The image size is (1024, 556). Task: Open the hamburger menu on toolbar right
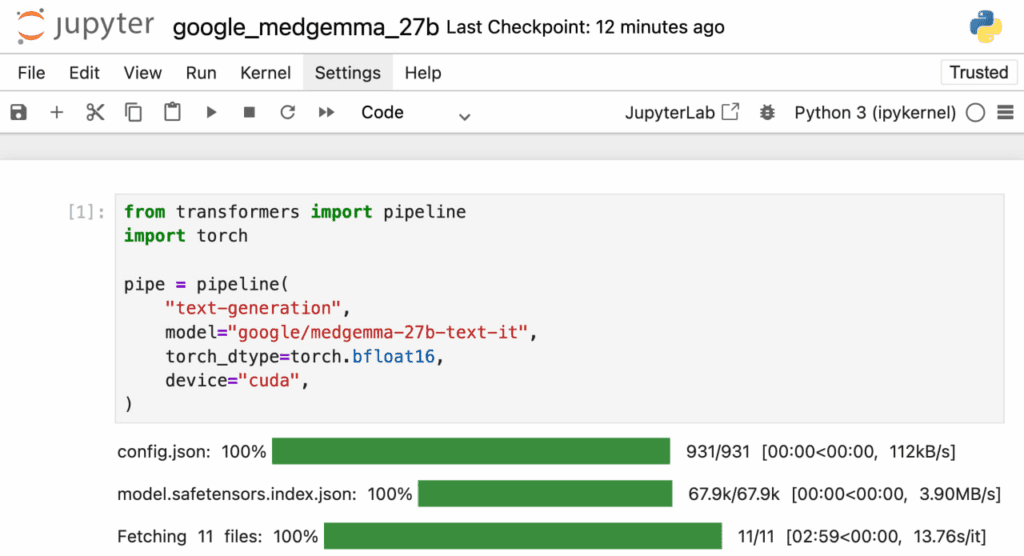1005,113
